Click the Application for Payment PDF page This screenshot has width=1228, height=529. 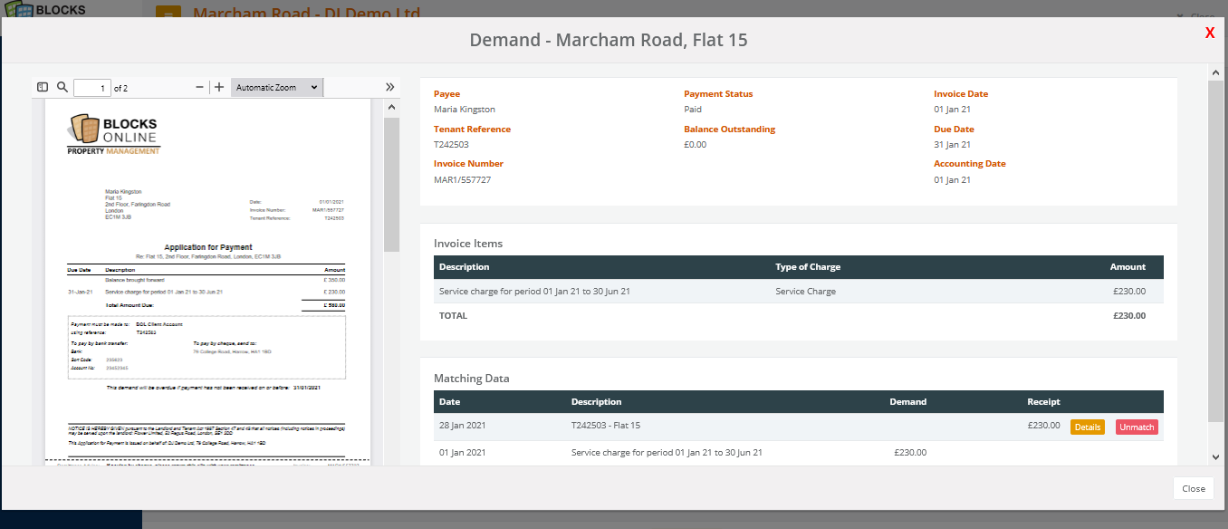coord(208,300)
